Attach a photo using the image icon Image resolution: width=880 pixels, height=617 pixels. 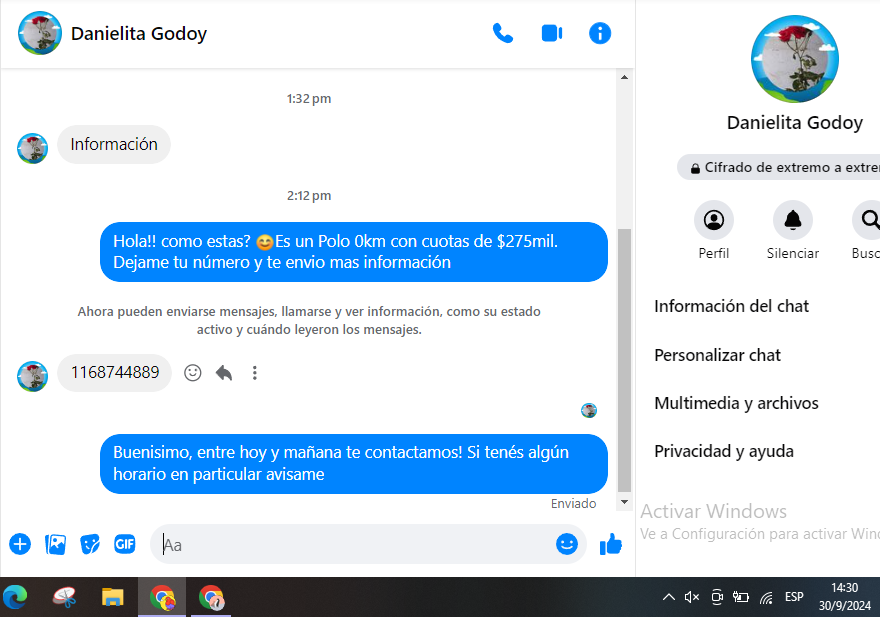tap(56, 544)
